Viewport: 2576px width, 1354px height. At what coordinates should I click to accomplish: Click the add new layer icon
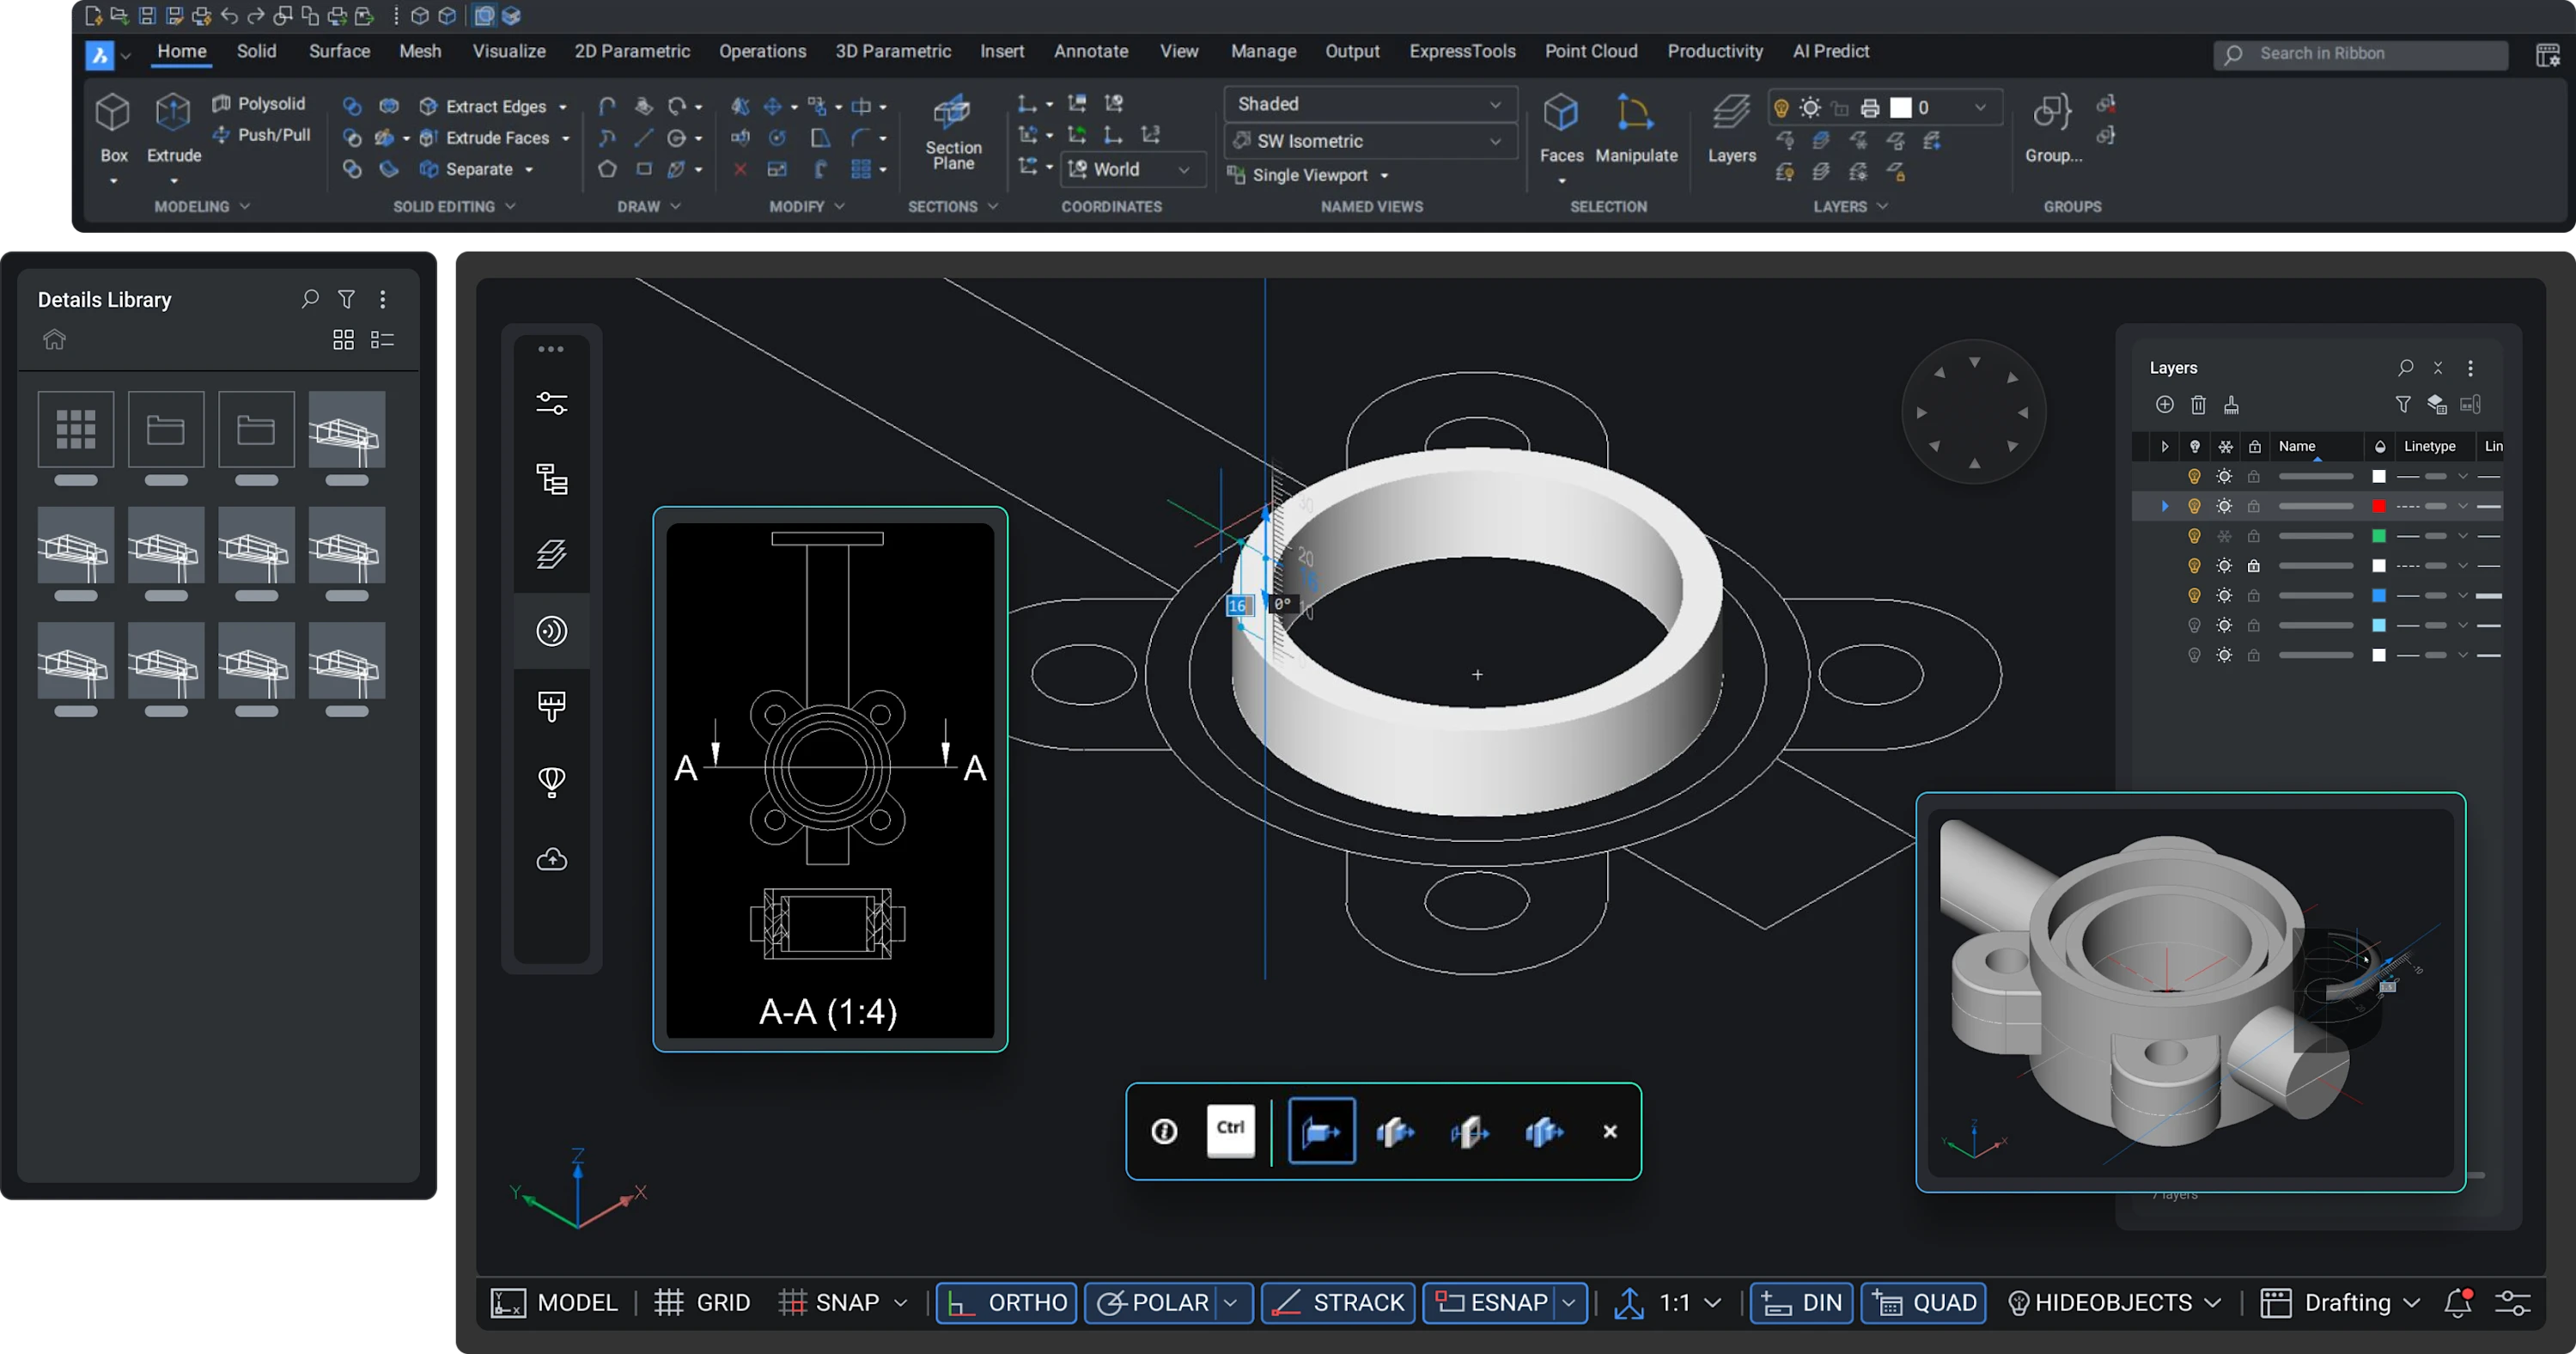click(x=2164, y=404)
